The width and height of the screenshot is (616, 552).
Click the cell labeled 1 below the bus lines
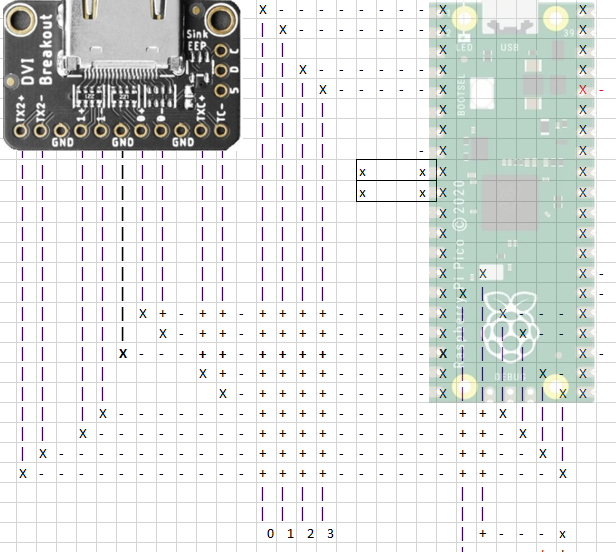tap(290, 533)
